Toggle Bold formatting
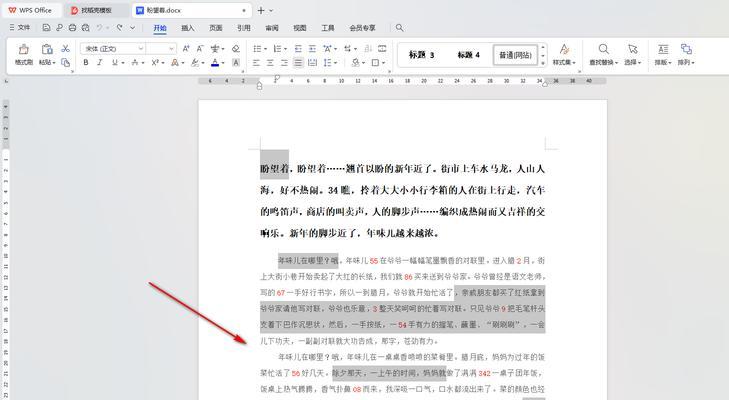 (x=86, y=62)
